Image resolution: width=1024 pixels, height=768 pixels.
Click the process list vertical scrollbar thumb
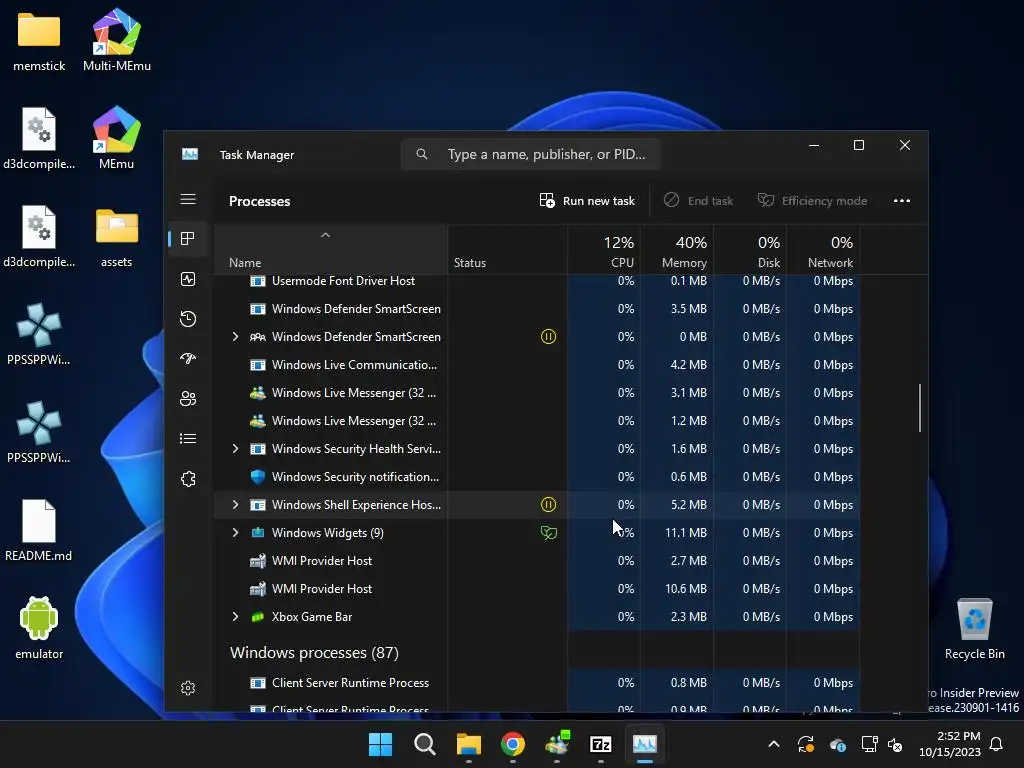click(x=920, y=408)
